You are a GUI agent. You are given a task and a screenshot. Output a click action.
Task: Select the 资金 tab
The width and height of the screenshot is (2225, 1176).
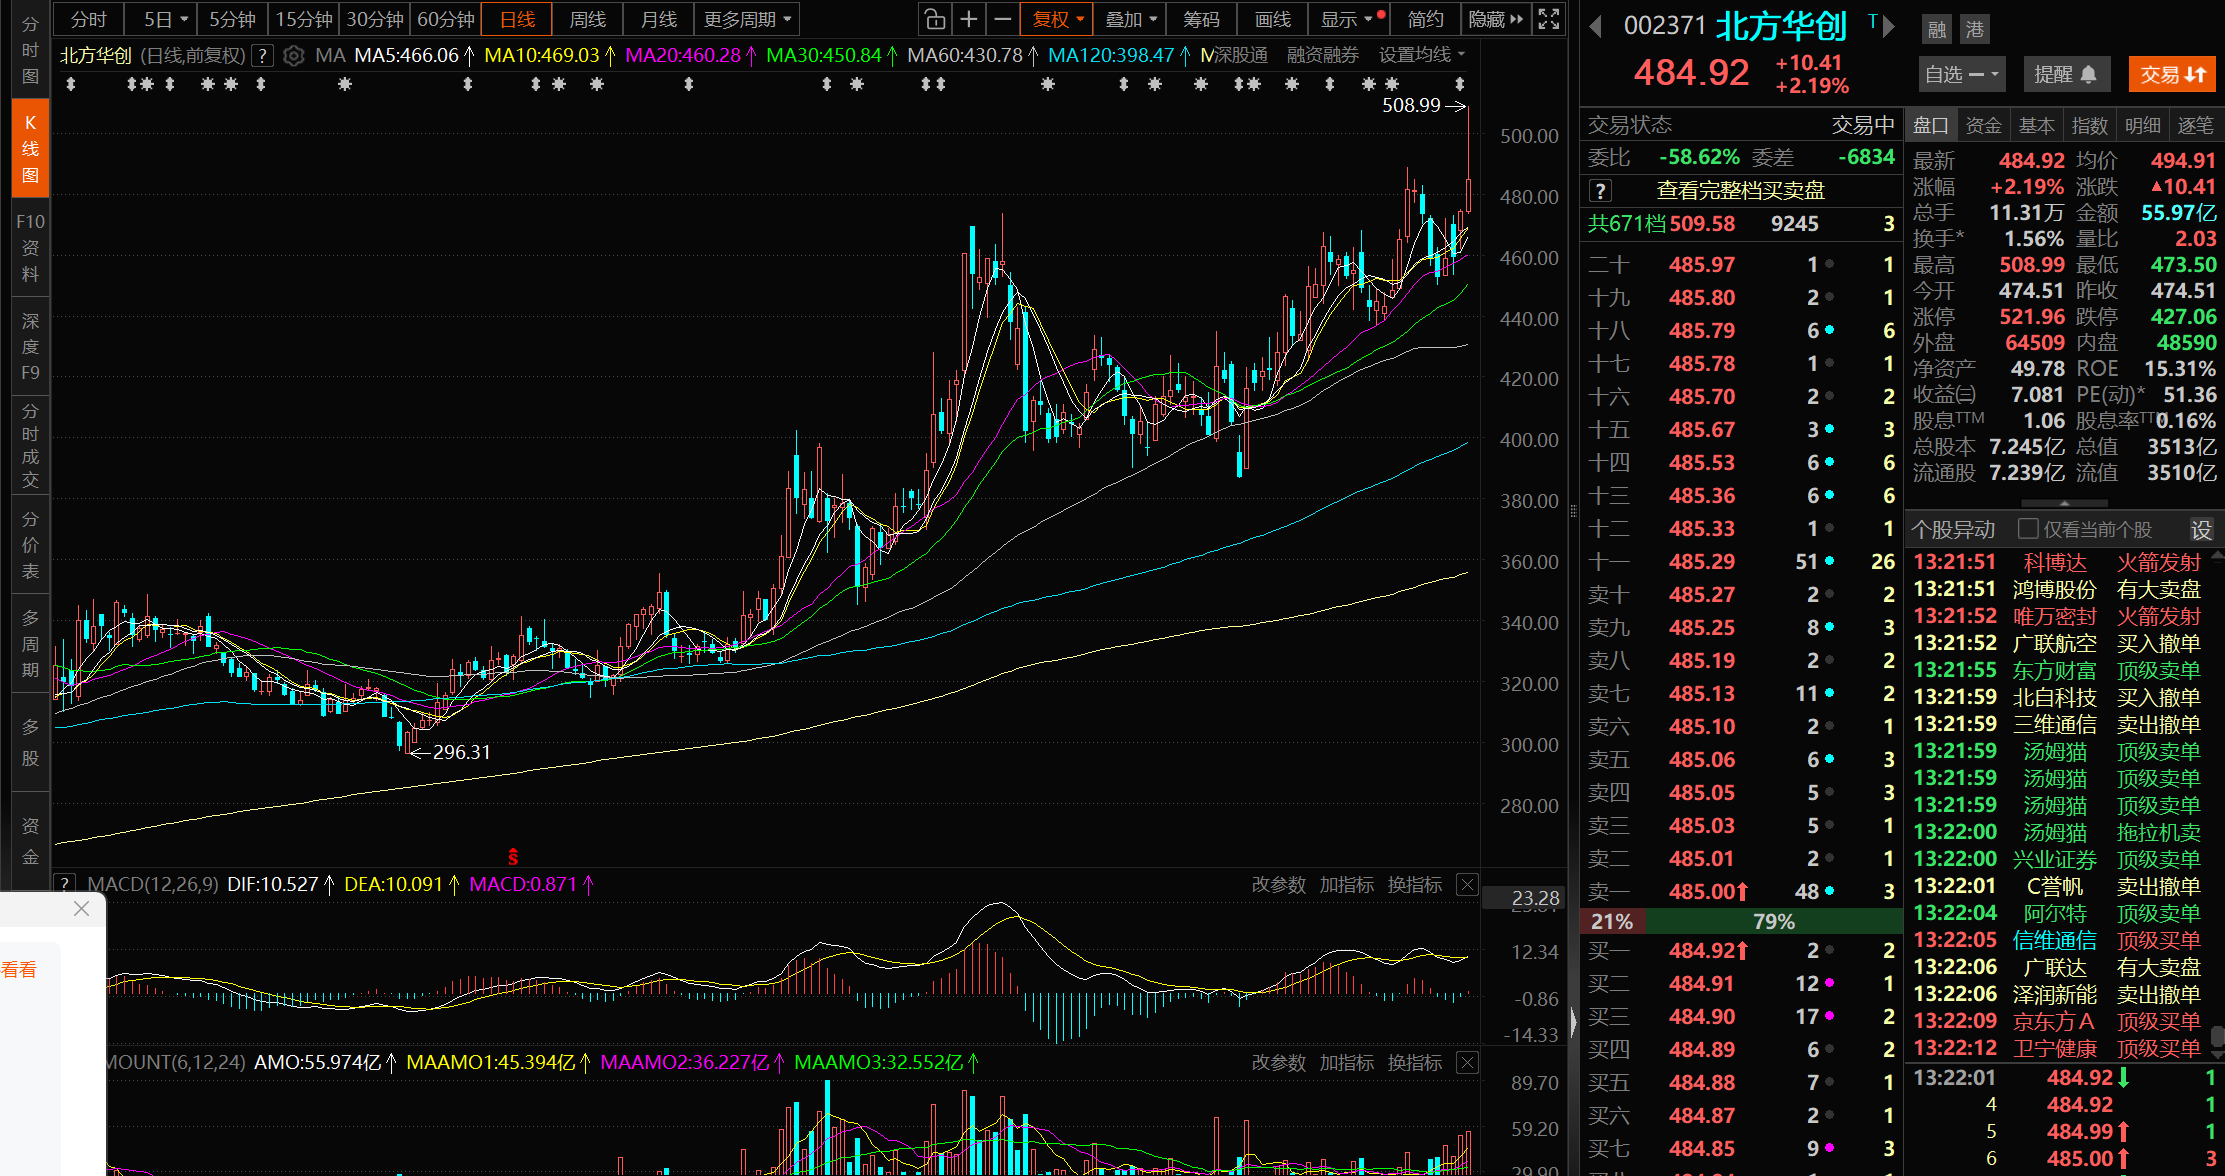[1983, 125]
